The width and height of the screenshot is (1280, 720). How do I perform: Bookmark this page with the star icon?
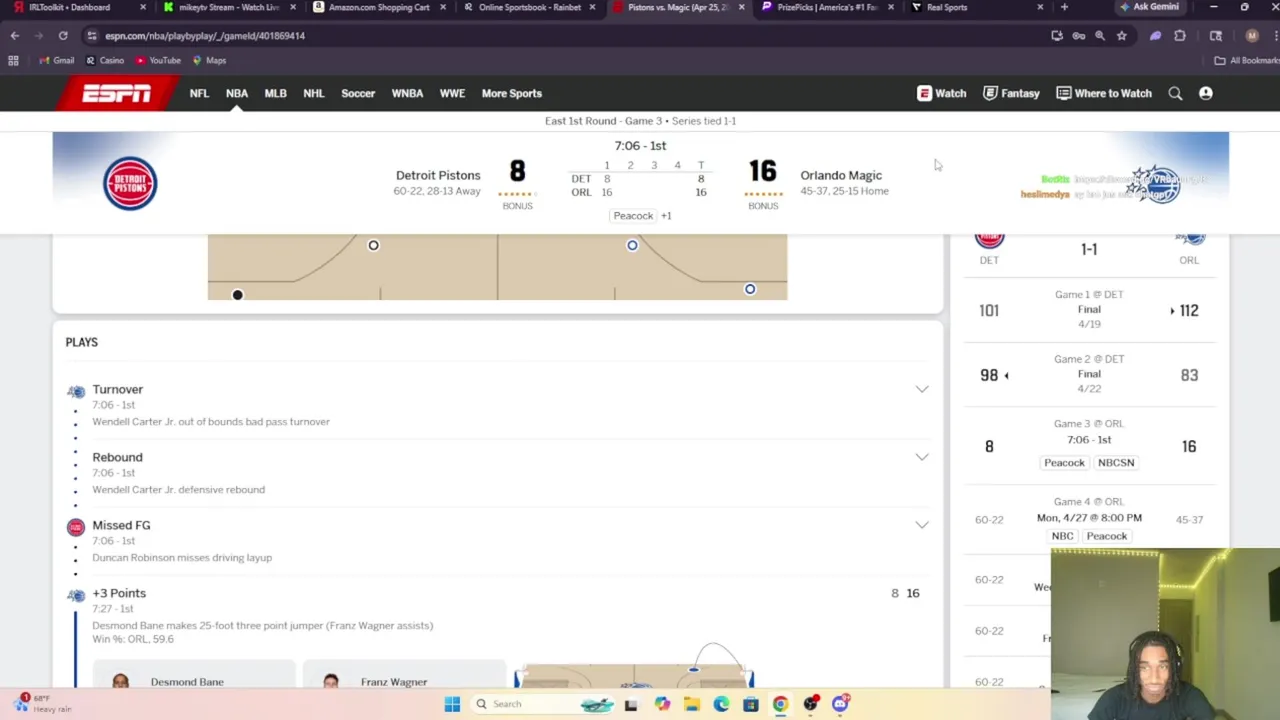(x=1121, y=35)
